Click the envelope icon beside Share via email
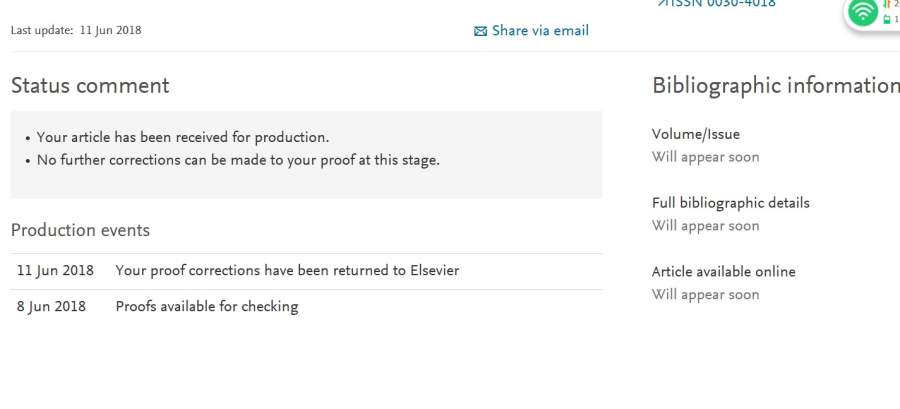 (x=480, y=31)
